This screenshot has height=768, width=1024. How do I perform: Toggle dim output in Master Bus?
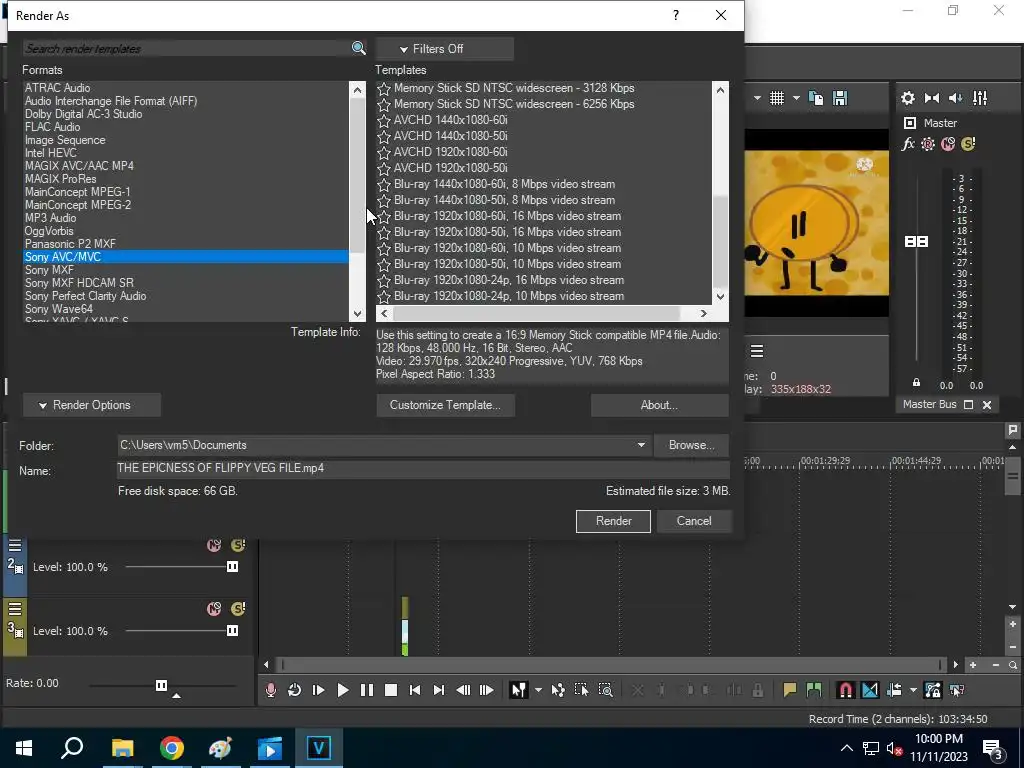[x=955, y=98]
